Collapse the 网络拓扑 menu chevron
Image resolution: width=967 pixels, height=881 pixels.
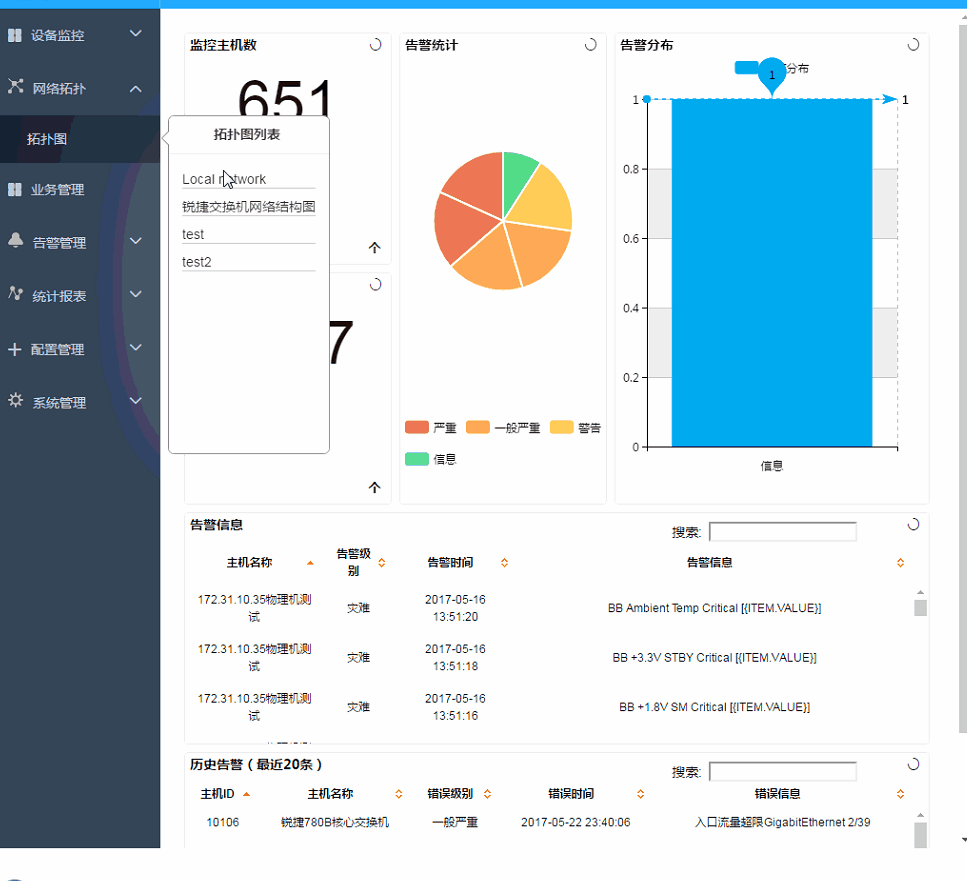(136, 89)
